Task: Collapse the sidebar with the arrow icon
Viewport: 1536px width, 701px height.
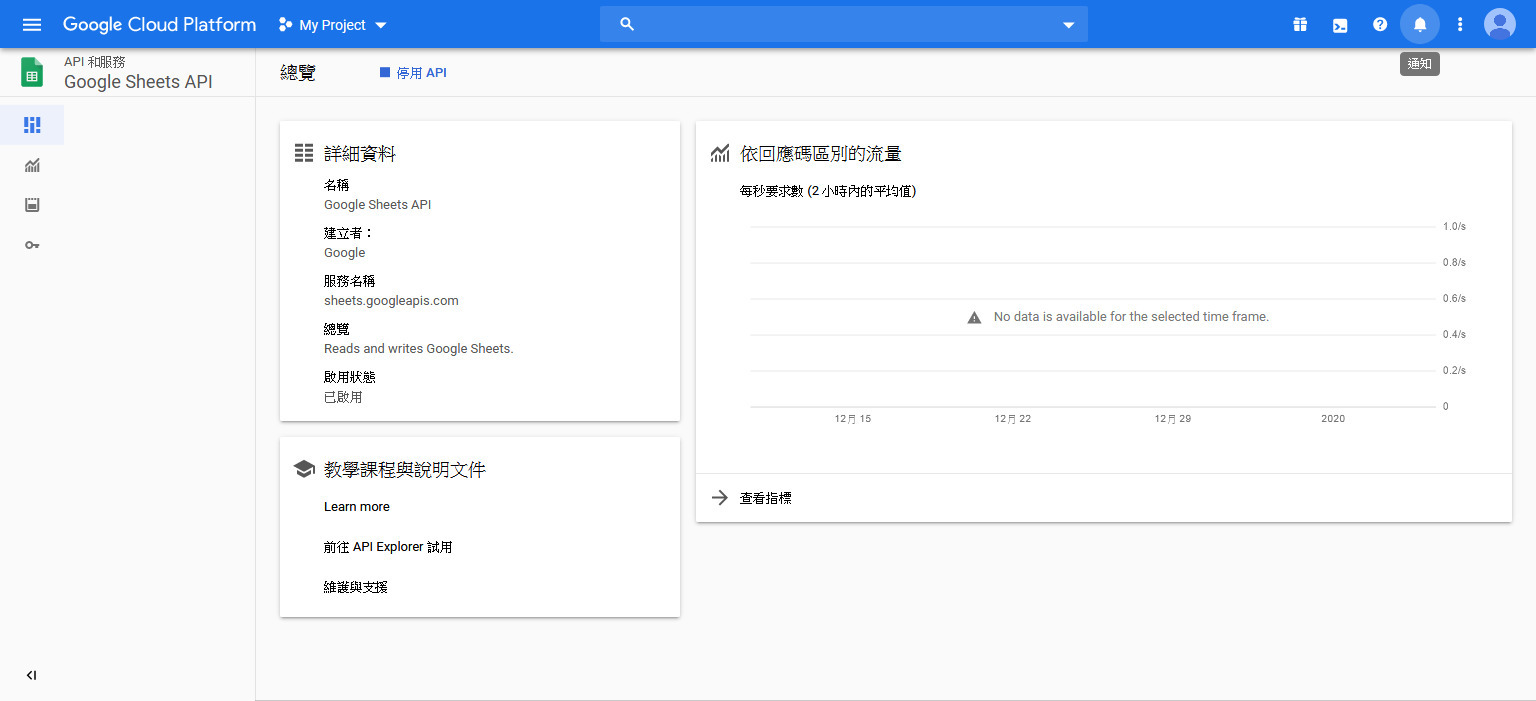Action: [x=31, y=675]
